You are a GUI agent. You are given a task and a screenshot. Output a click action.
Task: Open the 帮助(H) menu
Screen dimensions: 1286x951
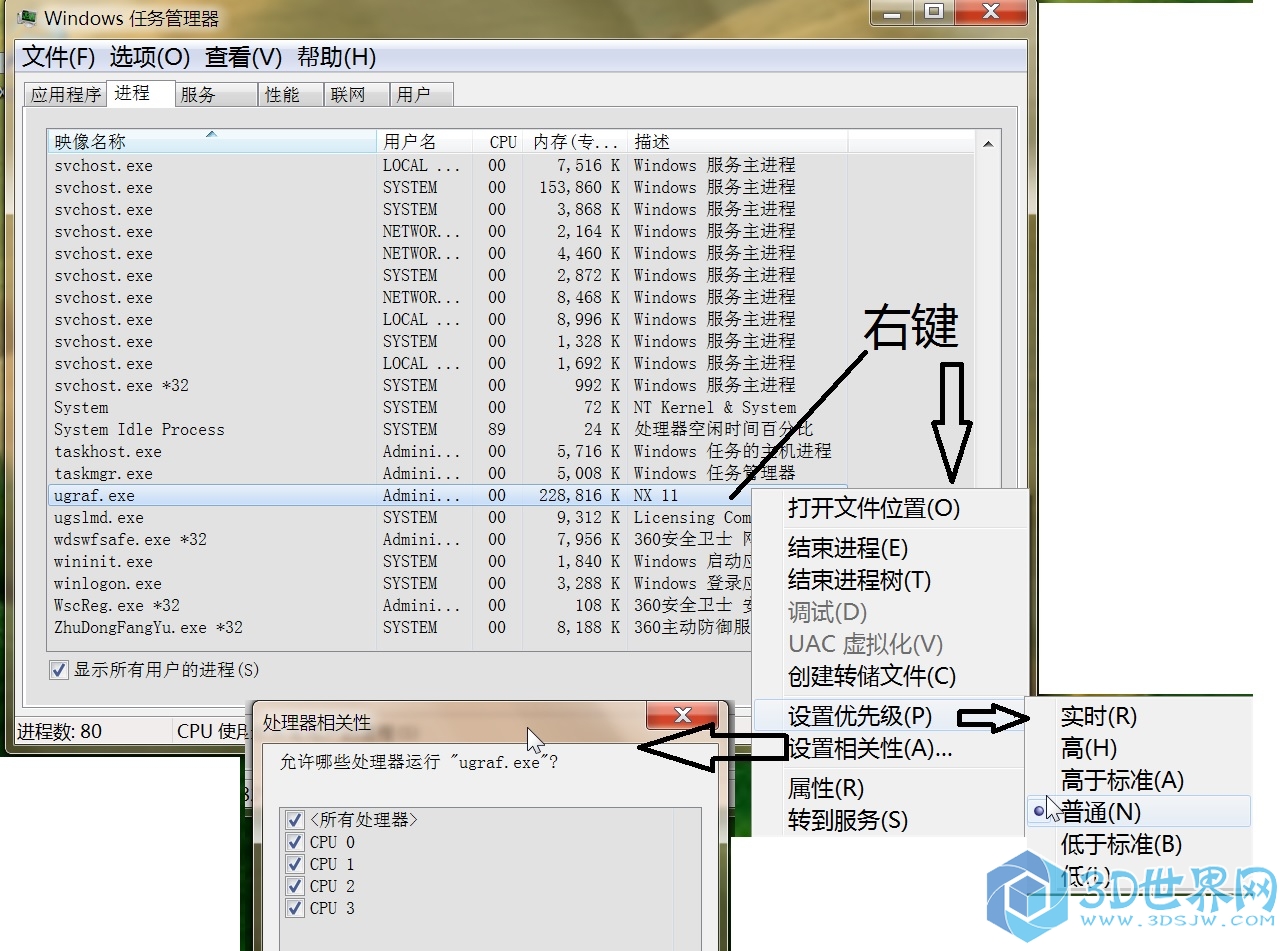tap(337, 57)
